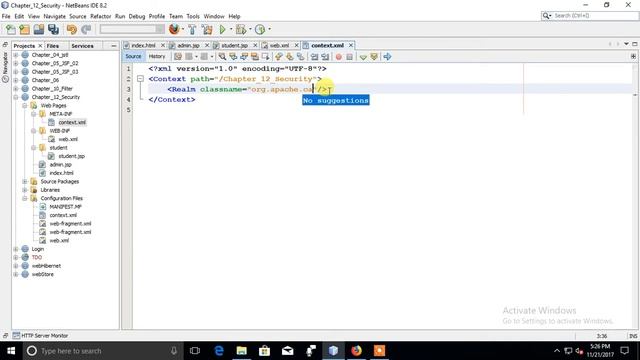640x360 pixels.
Task: Click the New File toolbar icon
Action: [x=11, y=29]
